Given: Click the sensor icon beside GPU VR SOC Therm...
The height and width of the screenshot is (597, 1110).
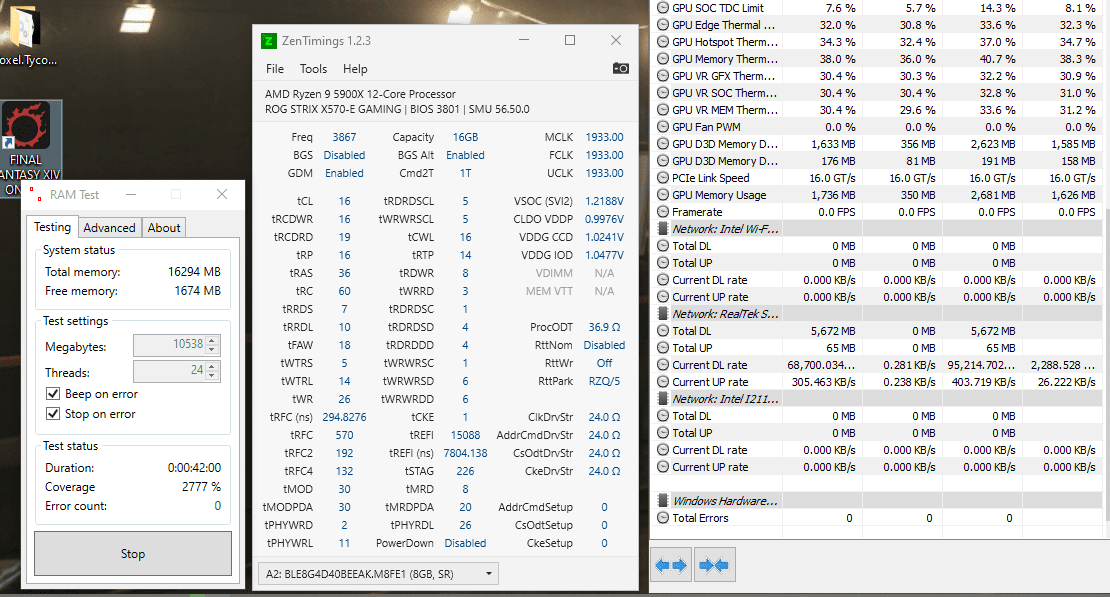Looking at the screenshot, I should tap(663, 93).
